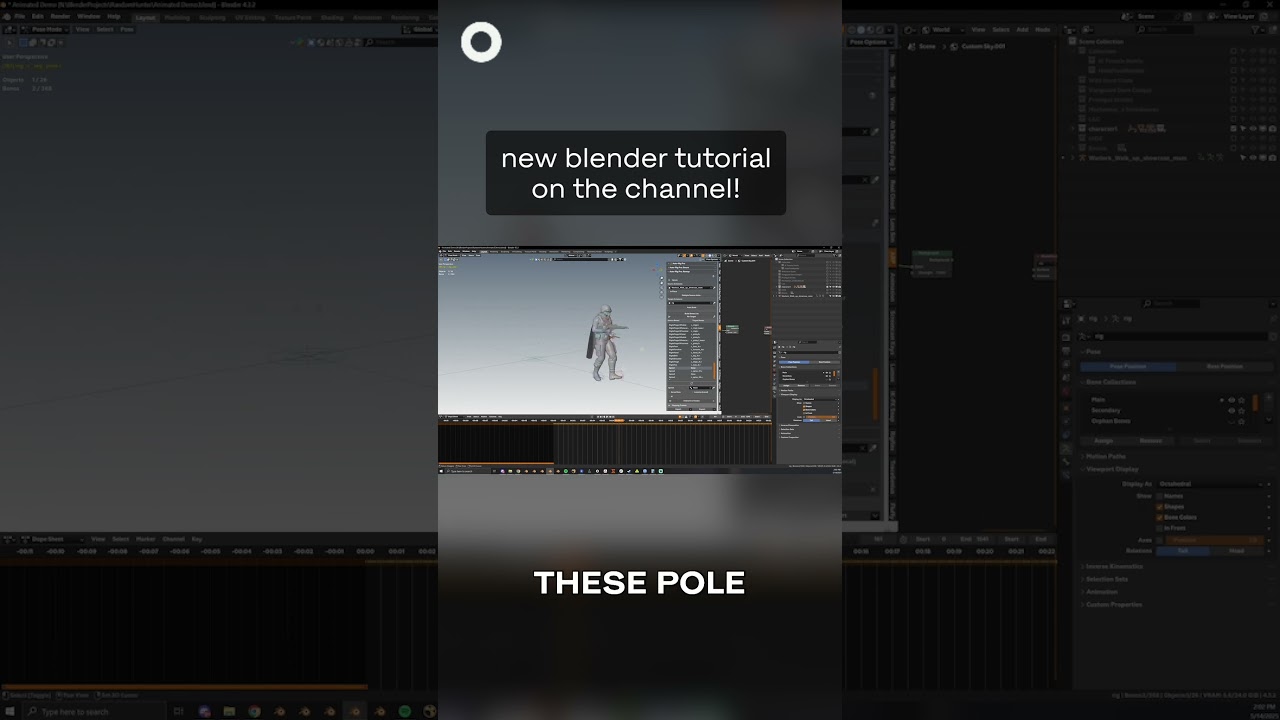
Task: Click the Remove button
Action: tap(1151, 441)
